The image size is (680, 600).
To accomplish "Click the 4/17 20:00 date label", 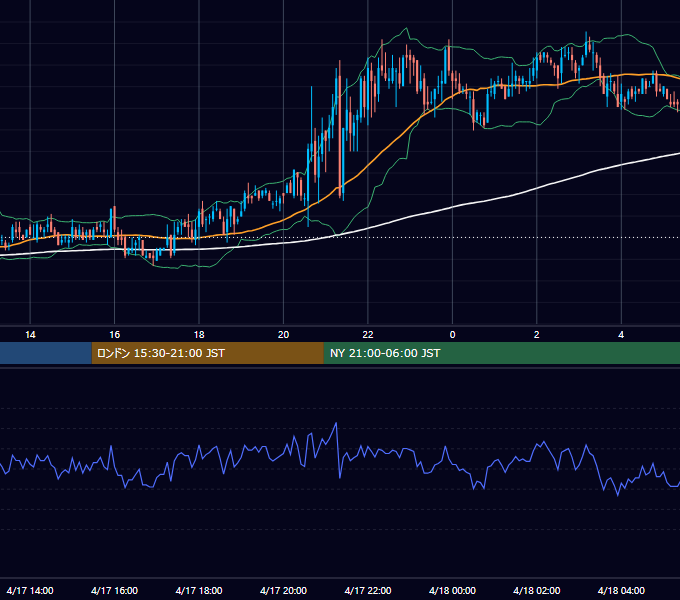I will [283, 590].
